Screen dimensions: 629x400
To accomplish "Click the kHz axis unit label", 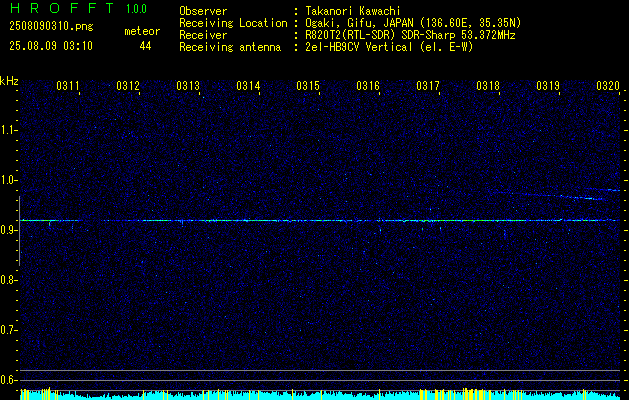I will click(9, 81).
